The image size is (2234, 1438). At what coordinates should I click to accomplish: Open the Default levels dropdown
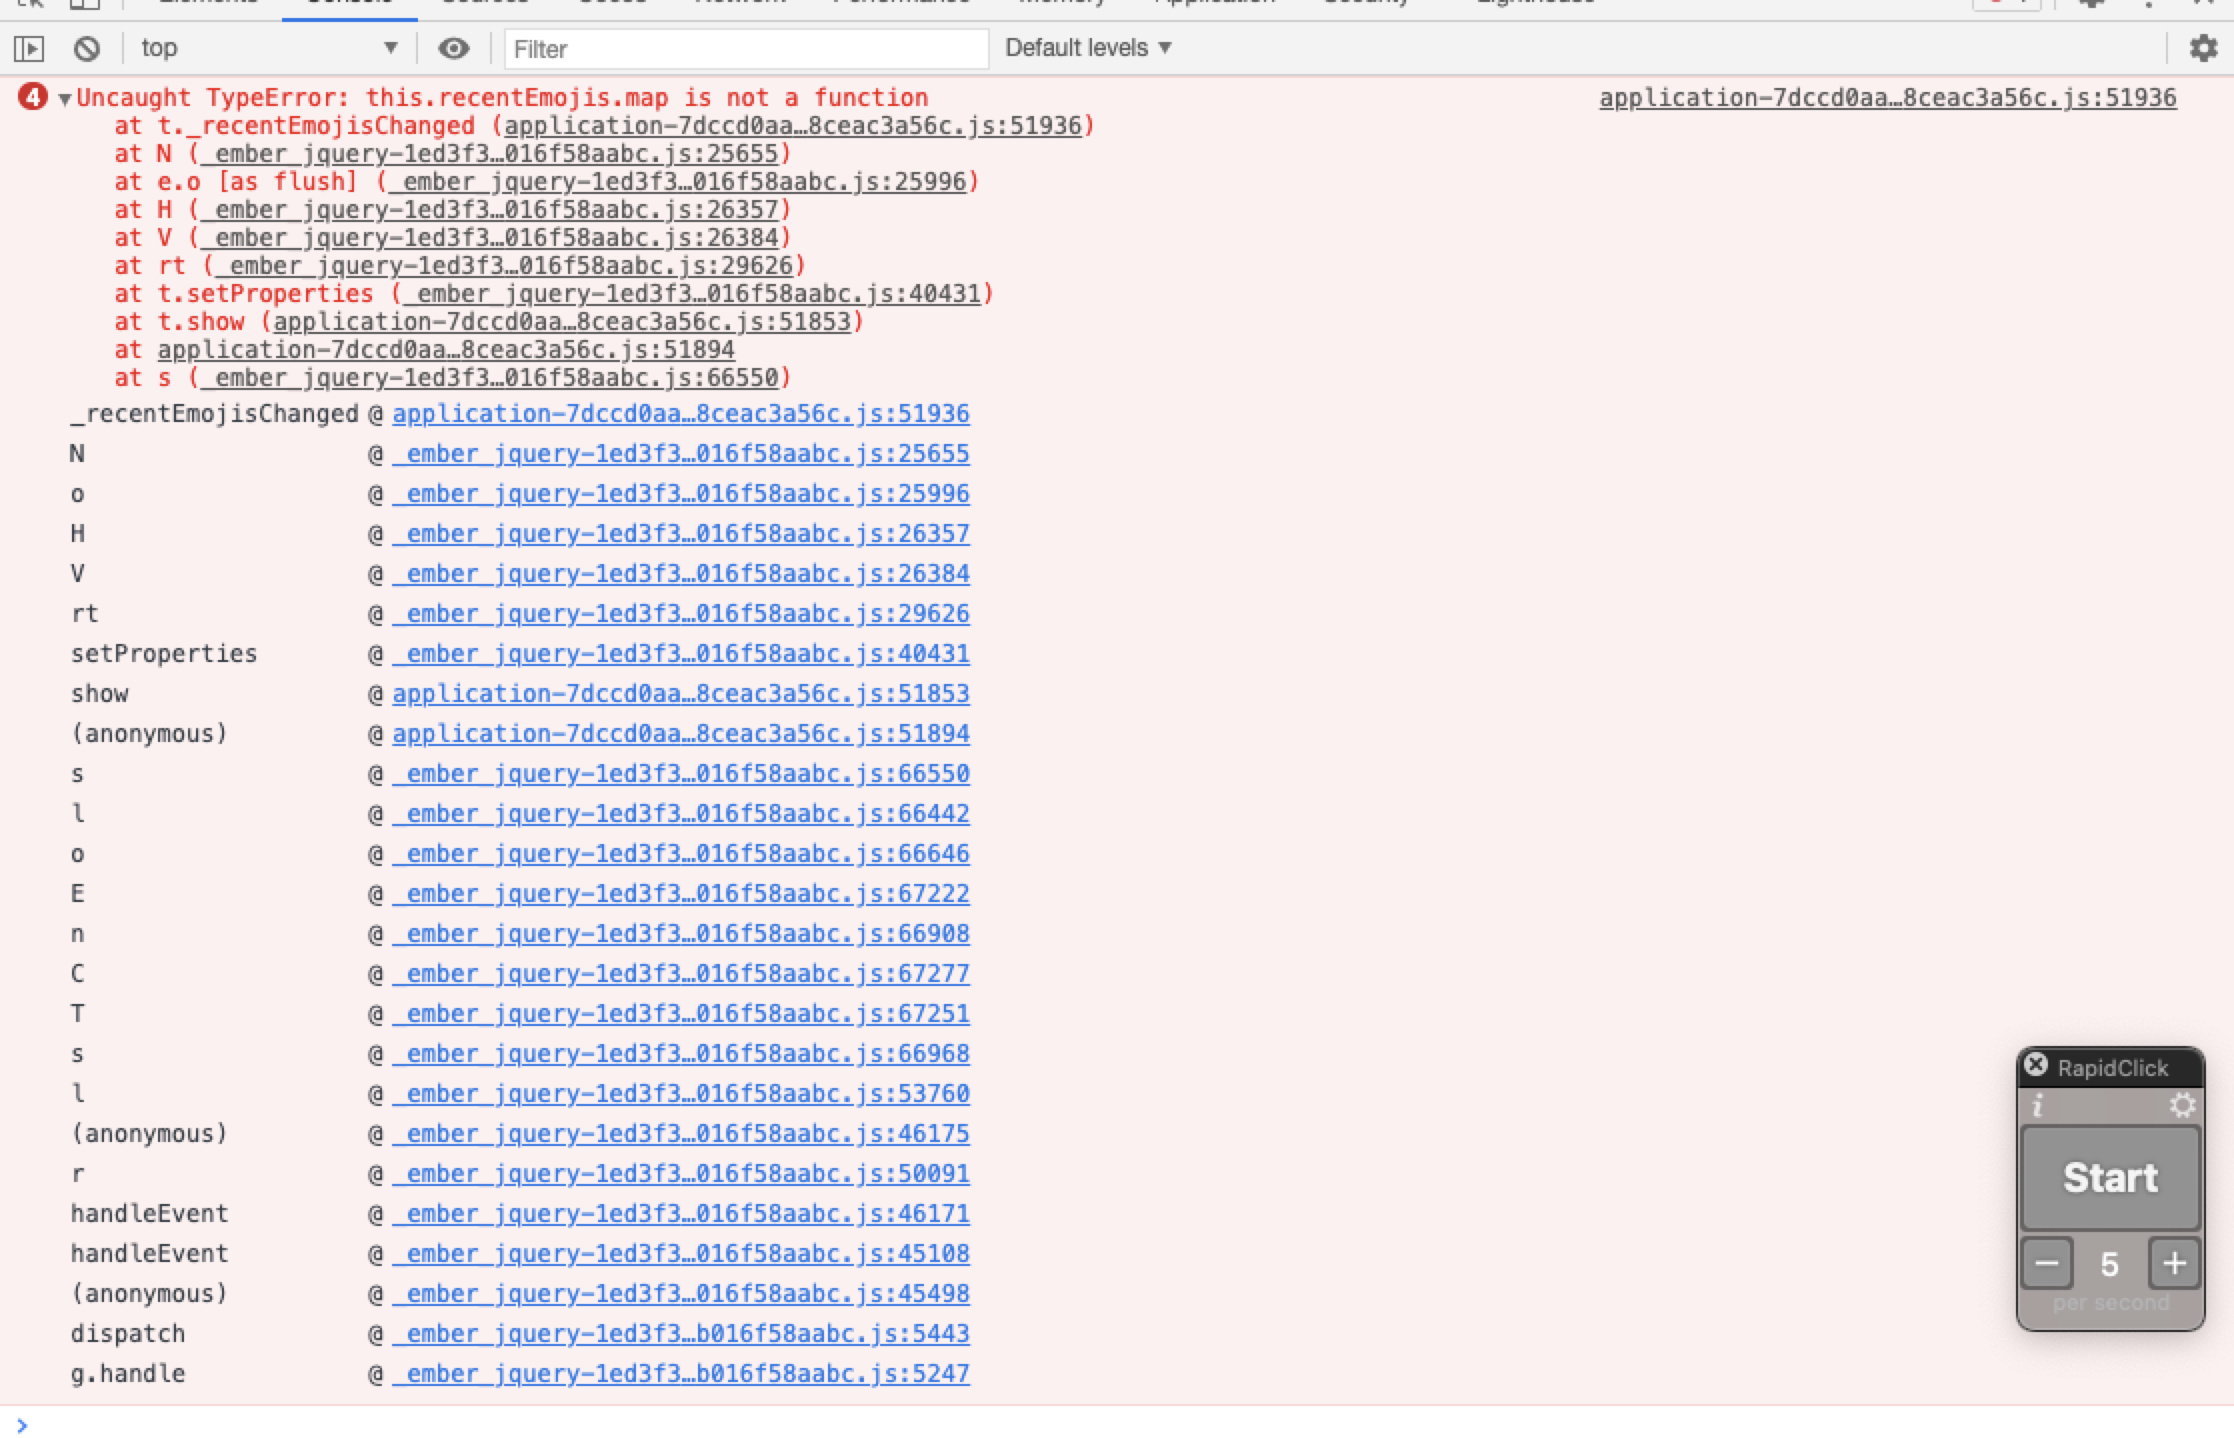click(1088, 48)
